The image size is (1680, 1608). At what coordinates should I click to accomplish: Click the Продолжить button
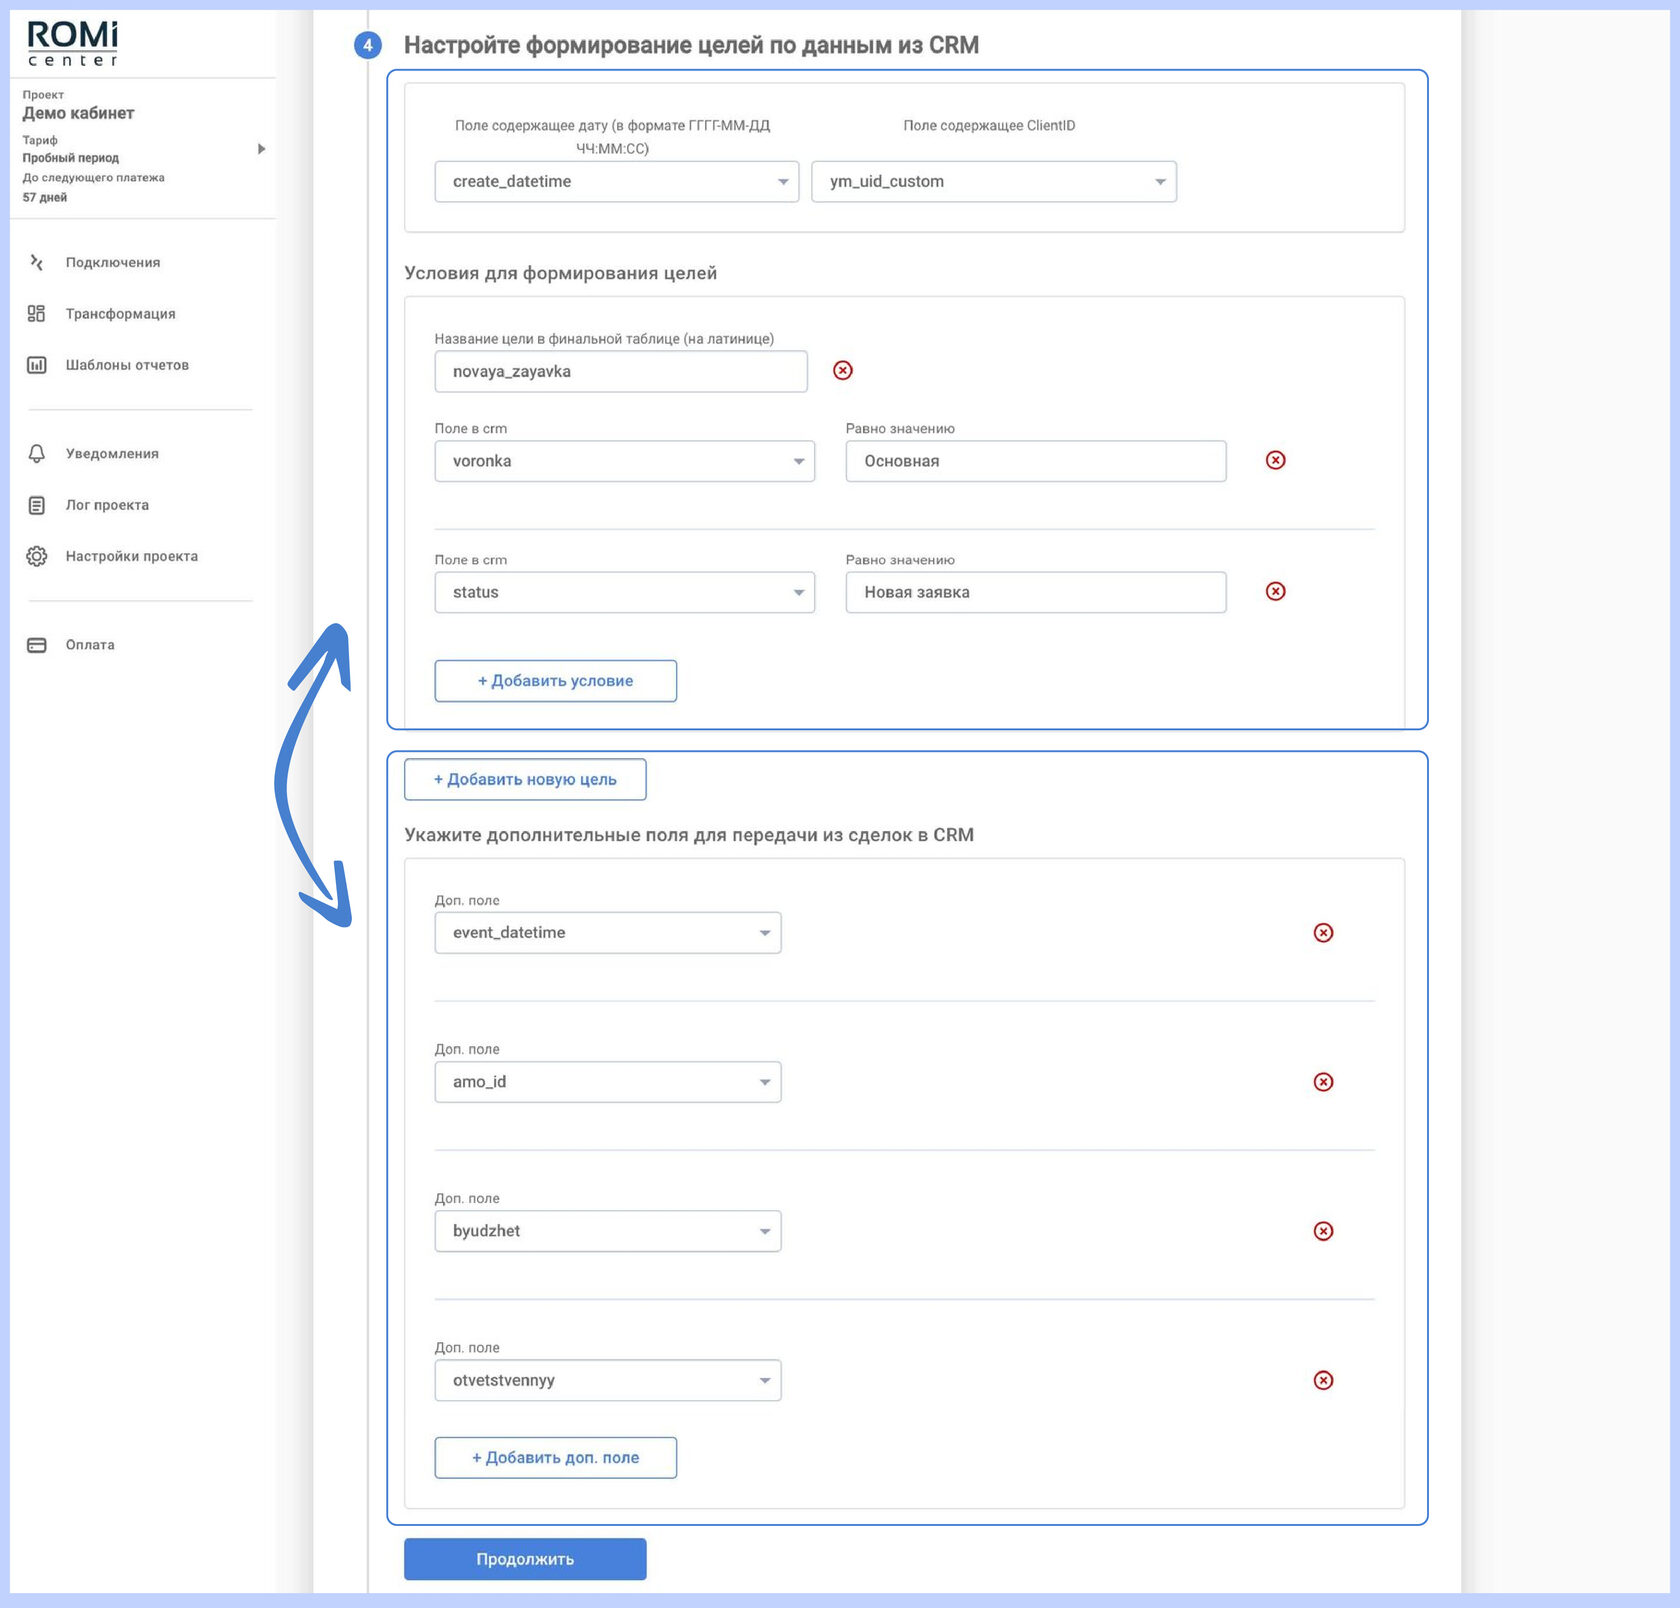(x=525, y=1559)
